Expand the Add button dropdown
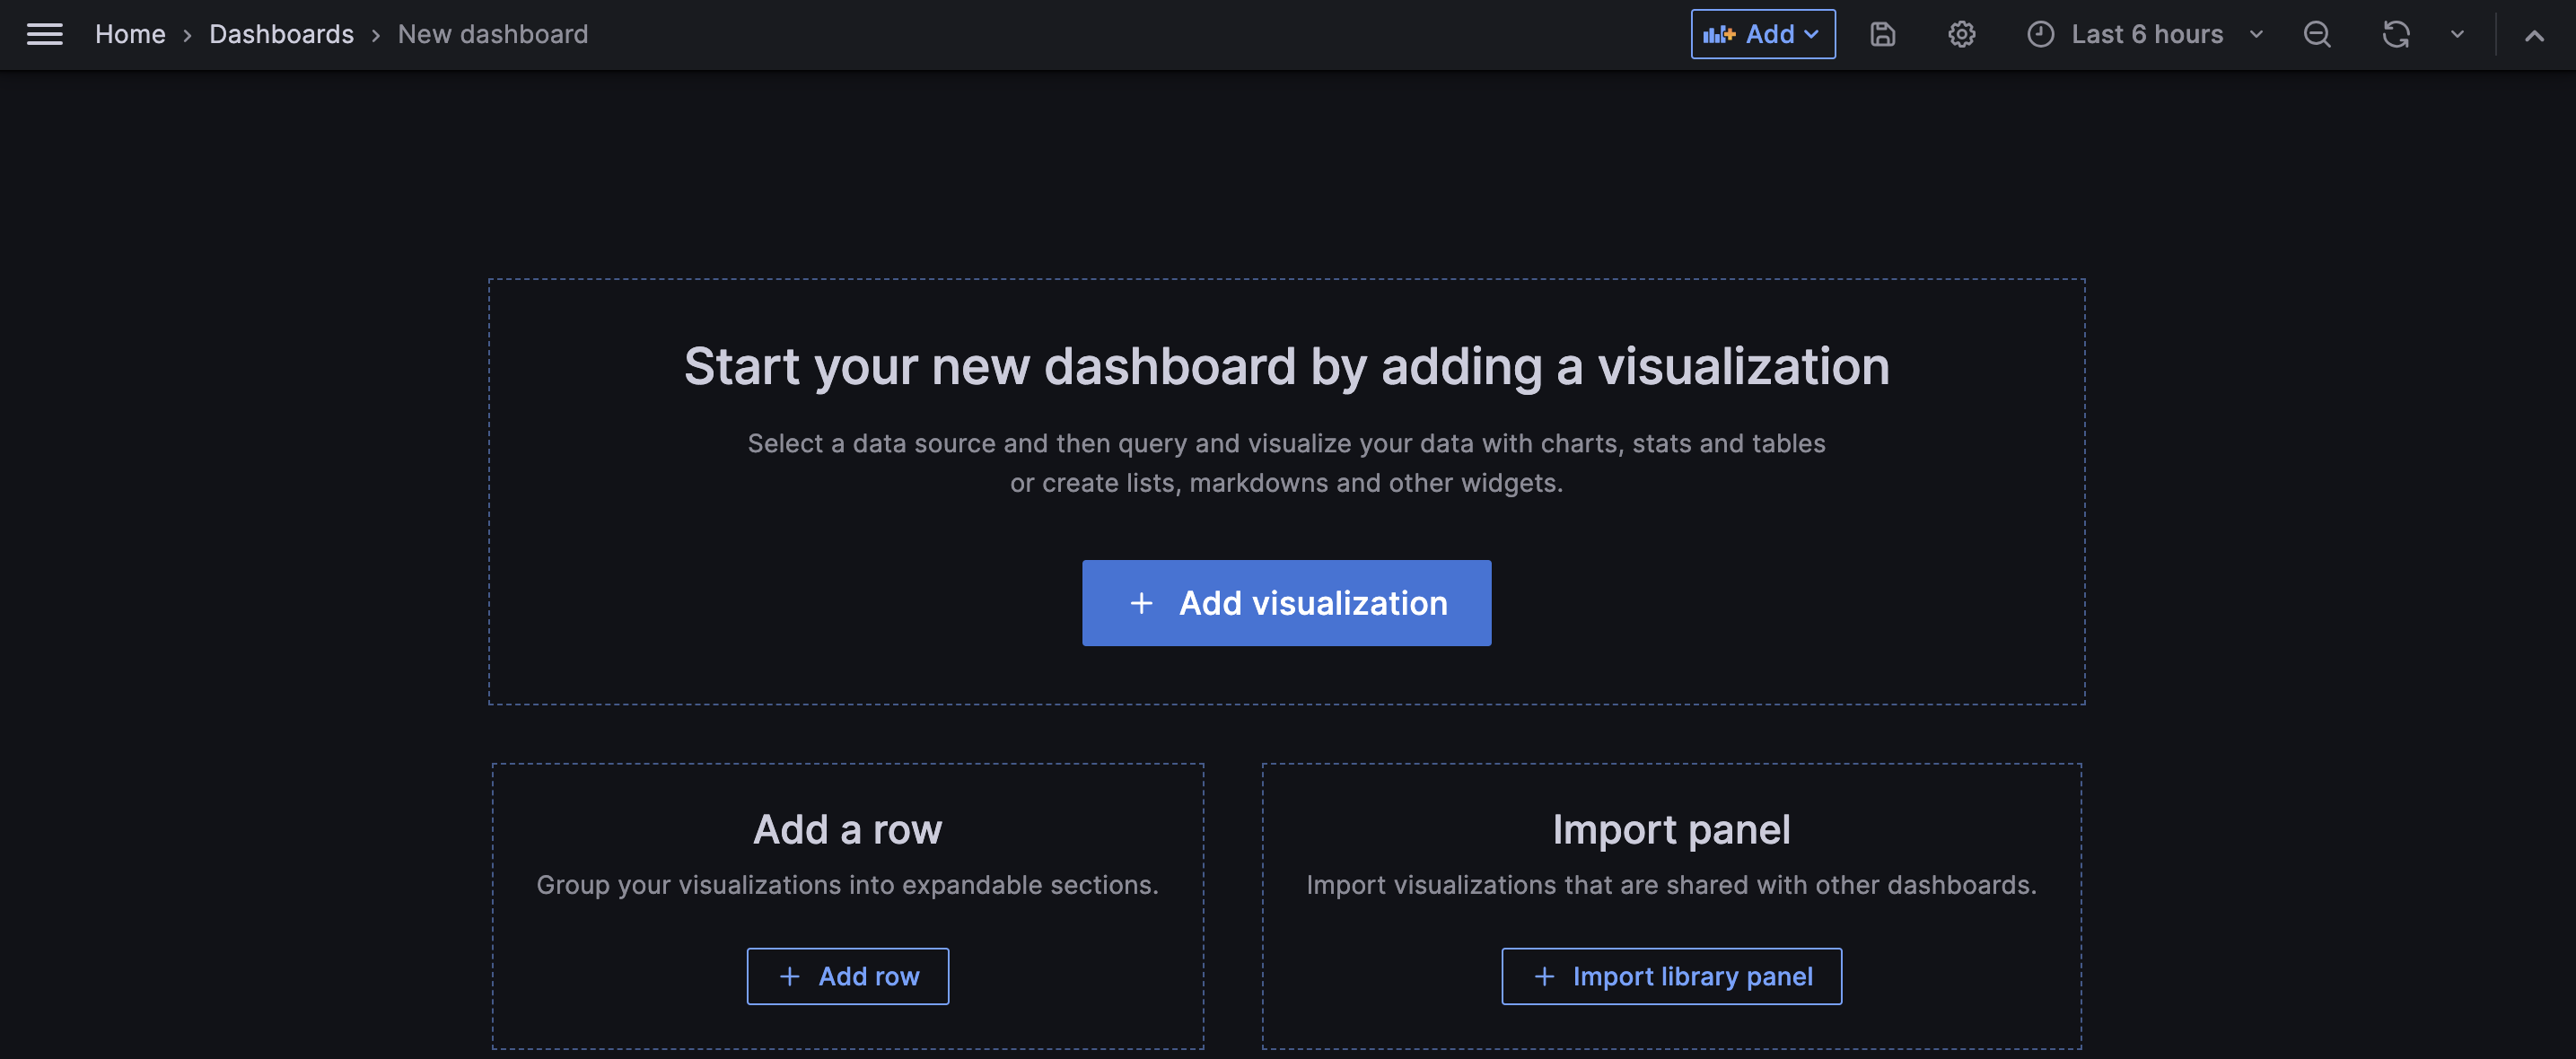Image resolution: width=2576 pixels, height=1059 pixels. coord(1812,34)
